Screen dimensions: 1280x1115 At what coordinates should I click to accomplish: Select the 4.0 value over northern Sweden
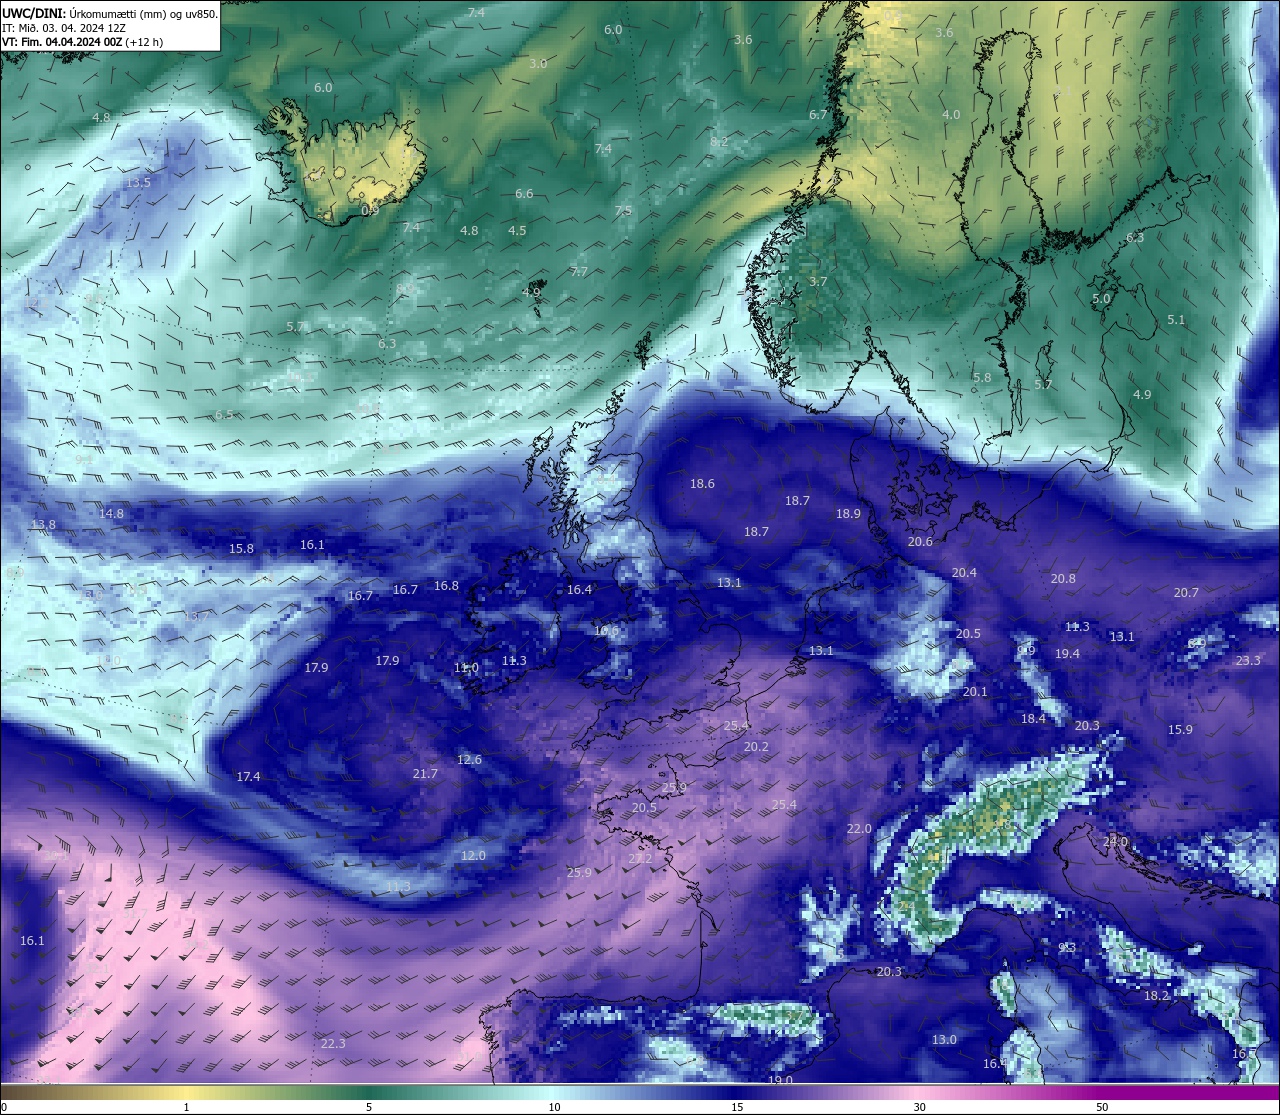pyautogui.click(x=951, y=114)
